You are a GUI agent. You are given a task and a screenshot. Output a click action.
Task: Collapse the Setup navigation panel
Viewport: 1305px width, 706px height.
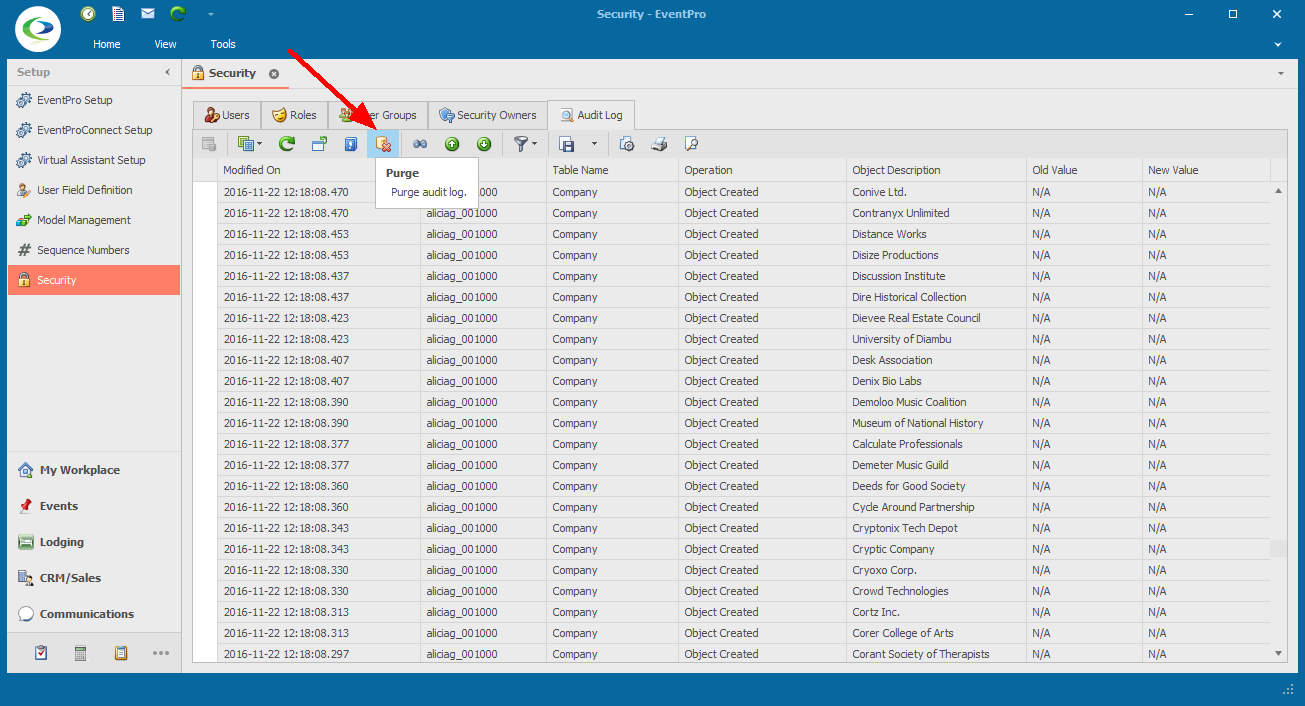pyautogui.click(x=167, y=73)
